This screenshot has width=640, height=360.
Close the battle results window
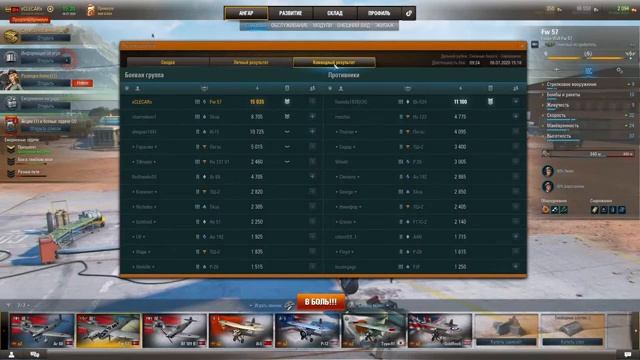click(x=522, y=46)
